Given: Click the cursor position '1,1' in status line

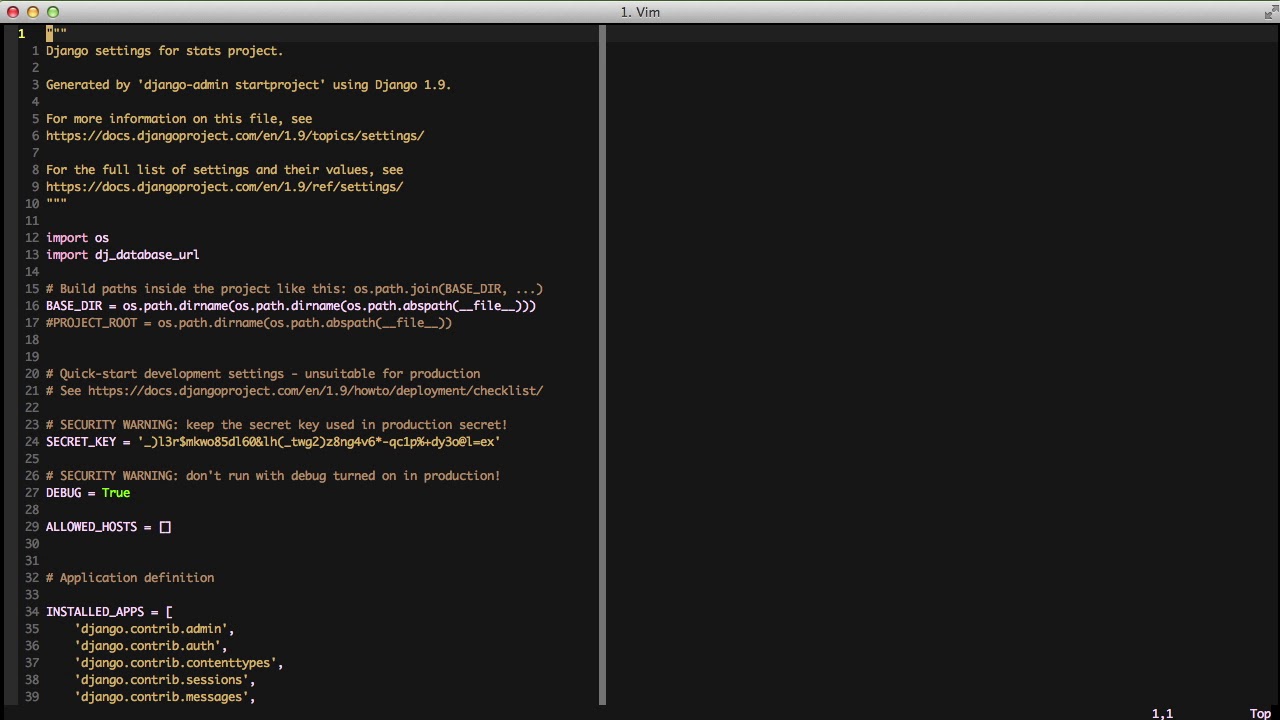Looking at the screenshot, I should pyautogui.click(x=1162, y=714).
